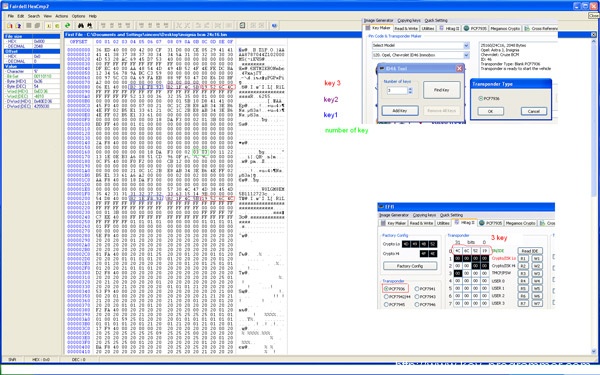
Task: Open Search menu in HexCmp
Action: (x=34, y=16)
